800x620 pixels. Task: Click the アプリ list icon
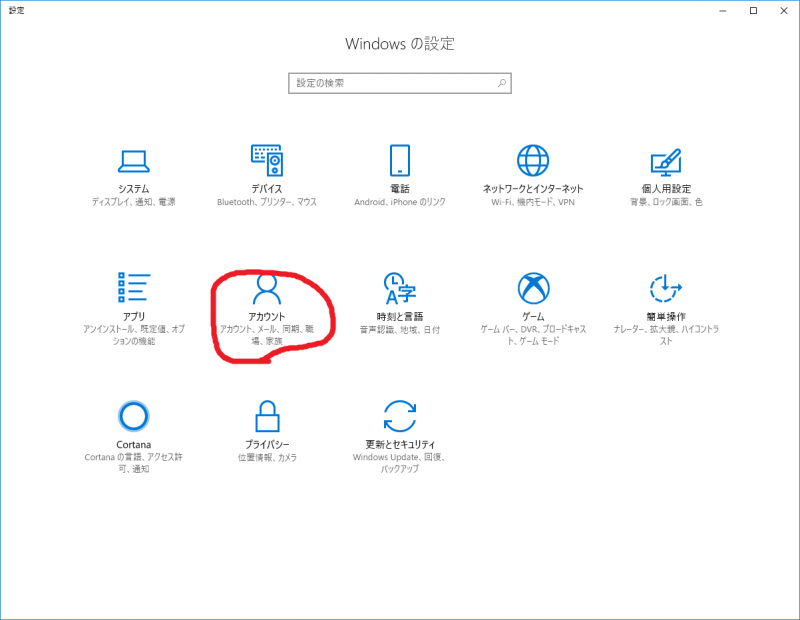(x=133, y=288)
